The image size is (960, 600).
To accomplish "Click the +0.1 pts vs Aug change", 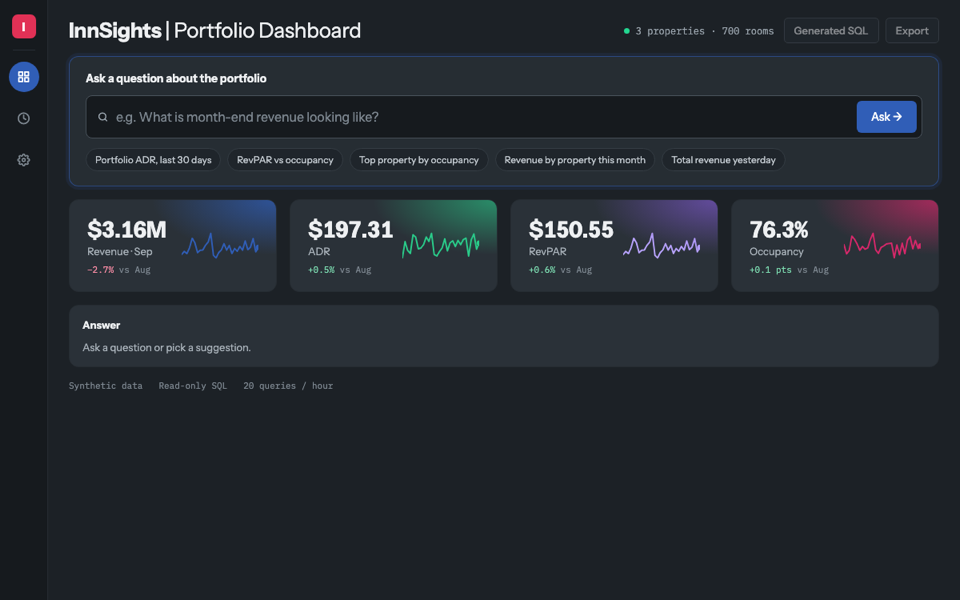I will click(789, 269).
